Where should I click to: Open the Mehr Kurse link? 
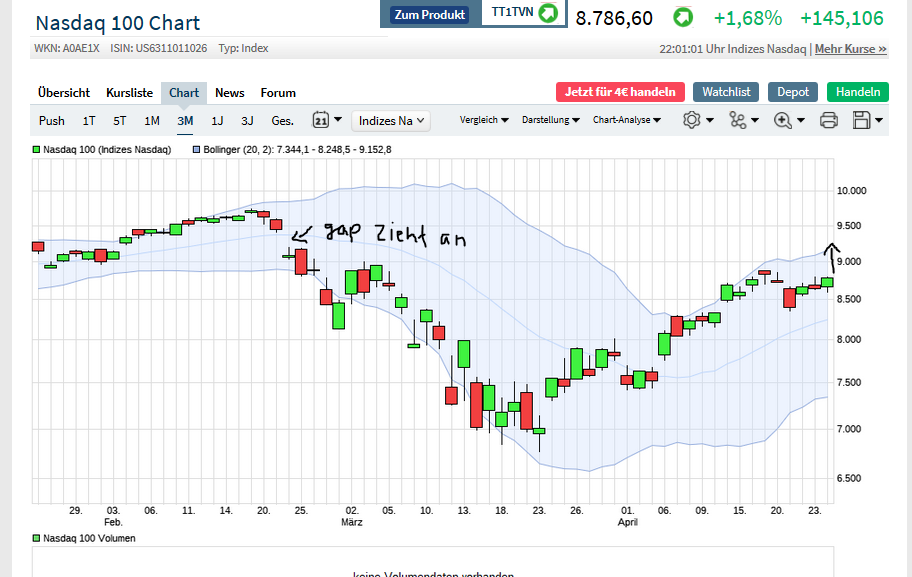(849, 48)
